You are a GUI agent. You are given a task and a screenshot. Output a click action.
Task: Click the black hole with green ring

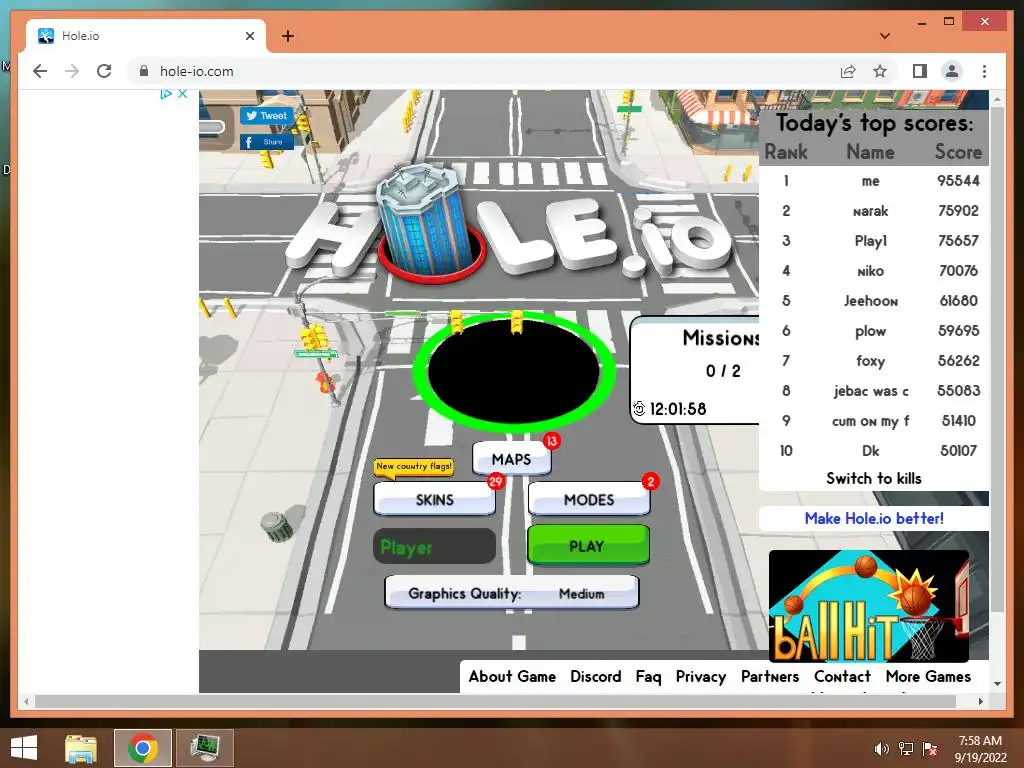click(514, 370)
